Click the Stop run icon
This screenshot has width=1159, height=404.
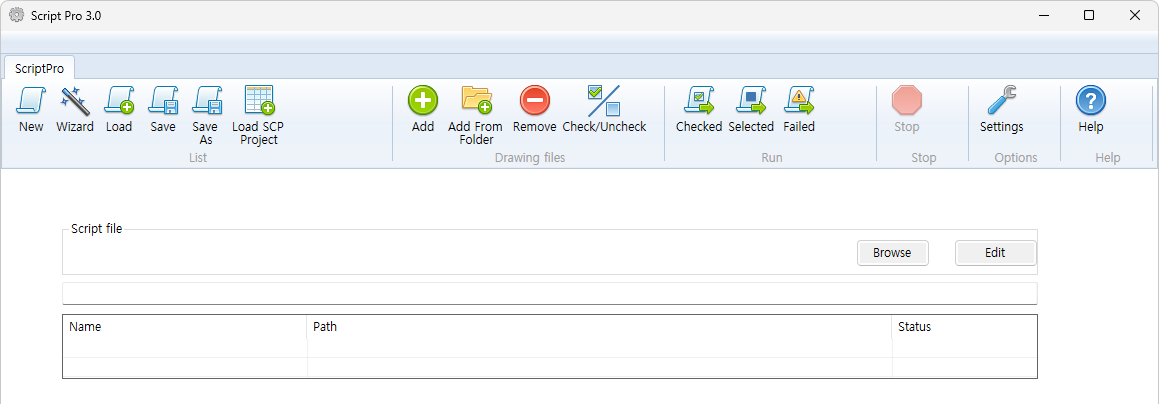(907, 100)
